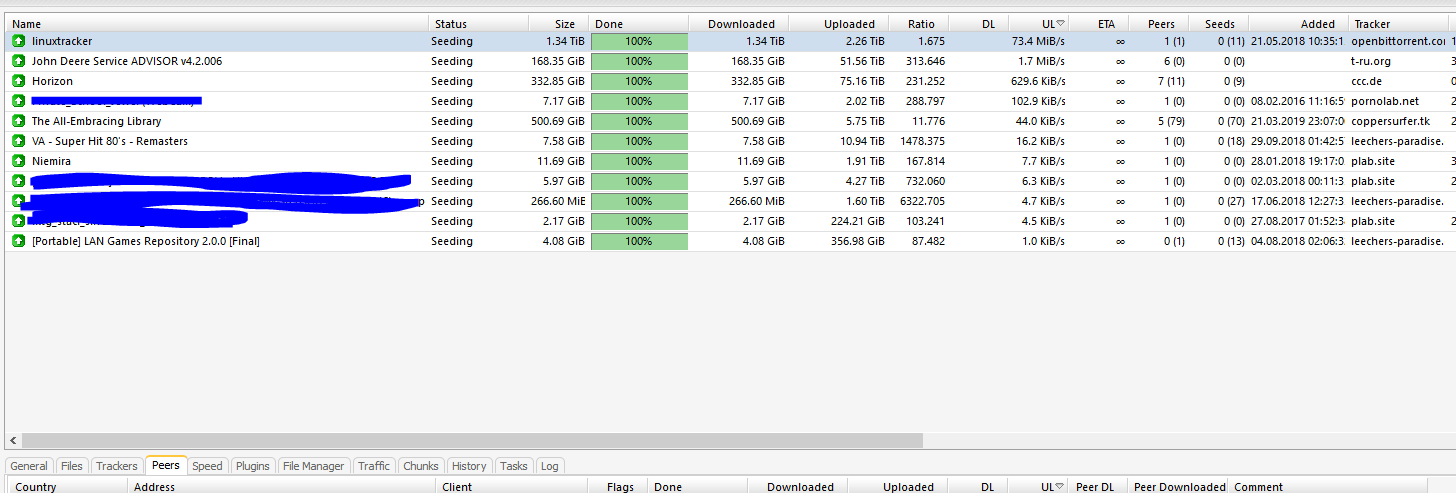This screenshot has width=1456, height=493.
Task: Show the History tab
Action: 469,466
